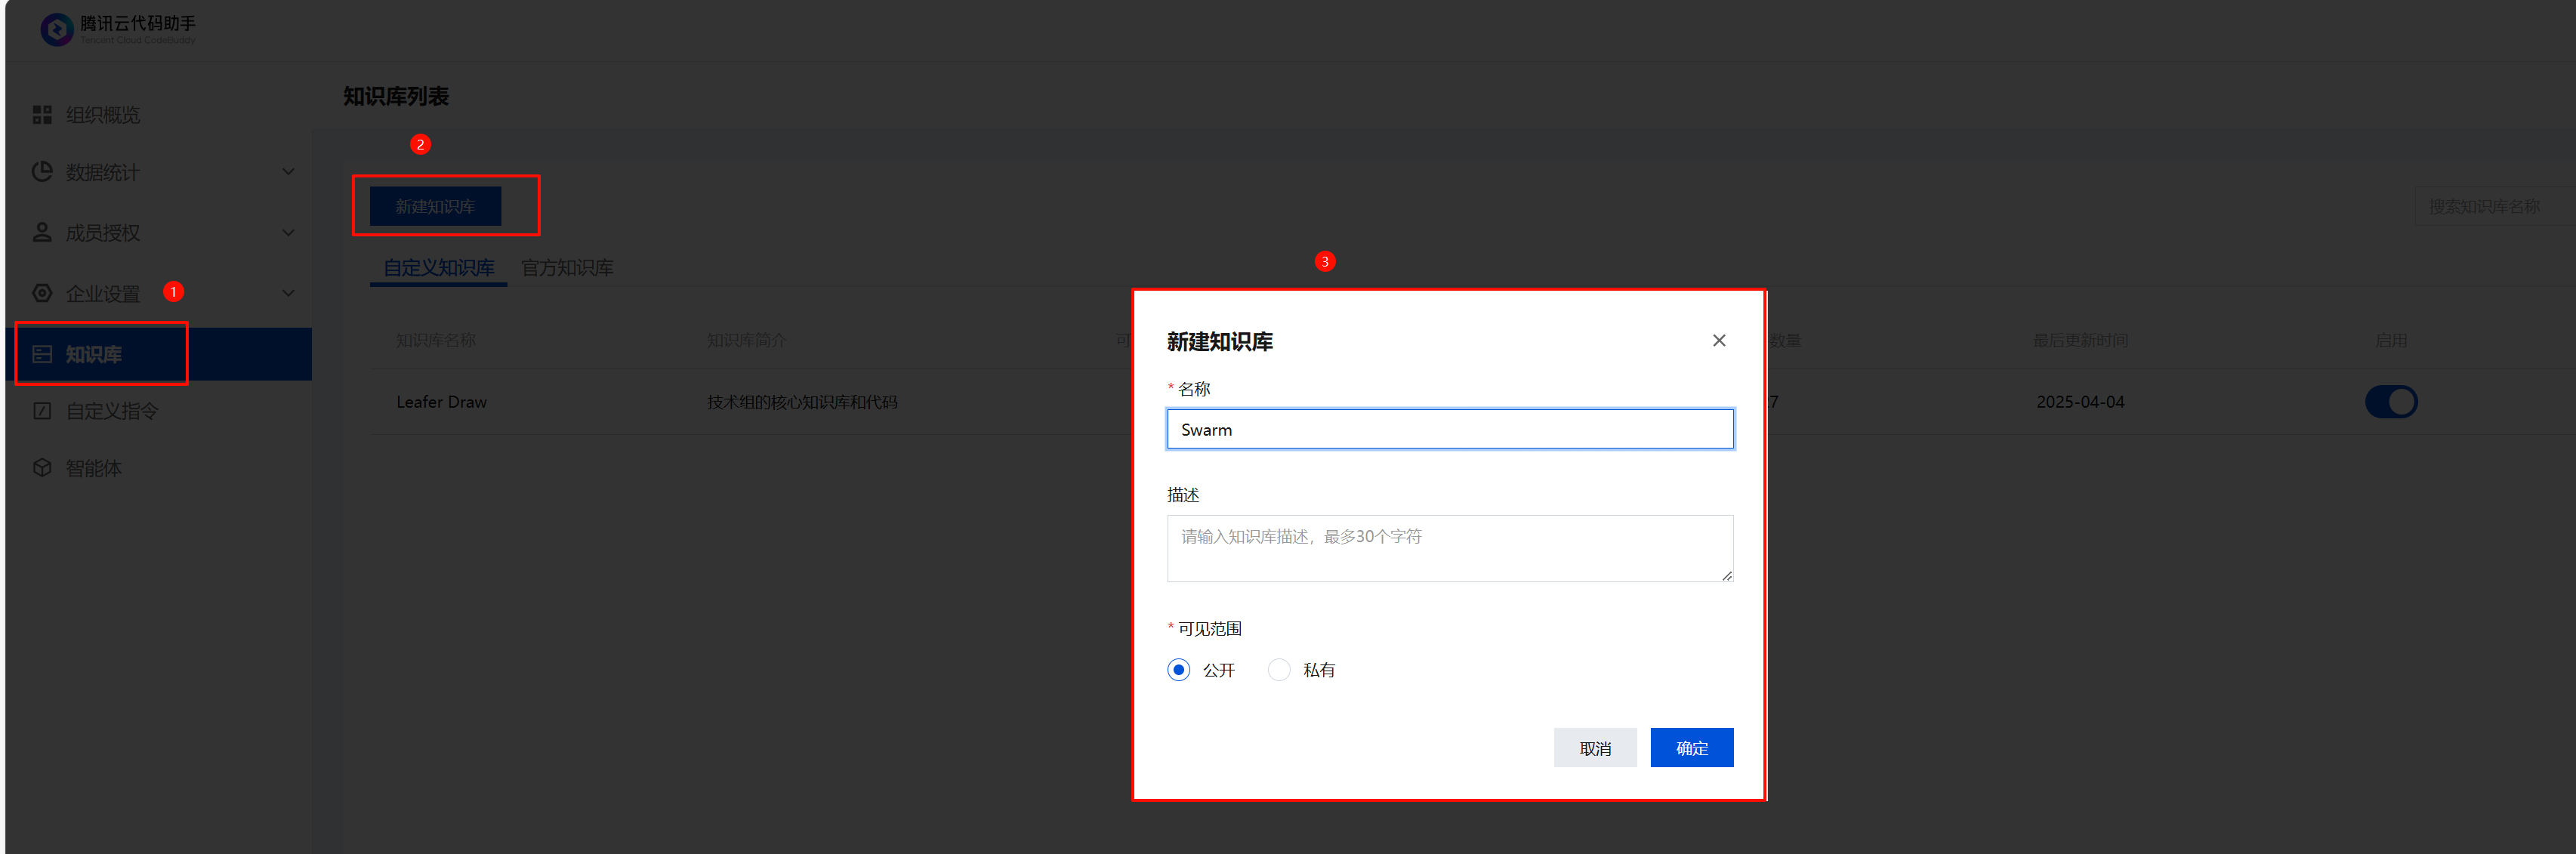Click the 取消 cancel button
Screen dimensions: 2576x854
click(x=1594, y=748)
